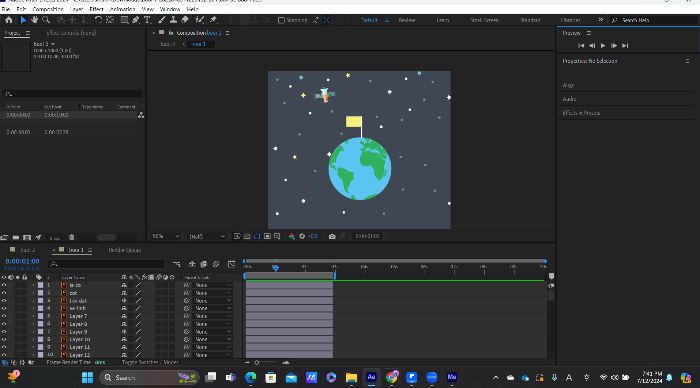Open Composition Mini-Flowchart in the timeline
This screenshot has height=388, width=700.
(x=177, y=264)
